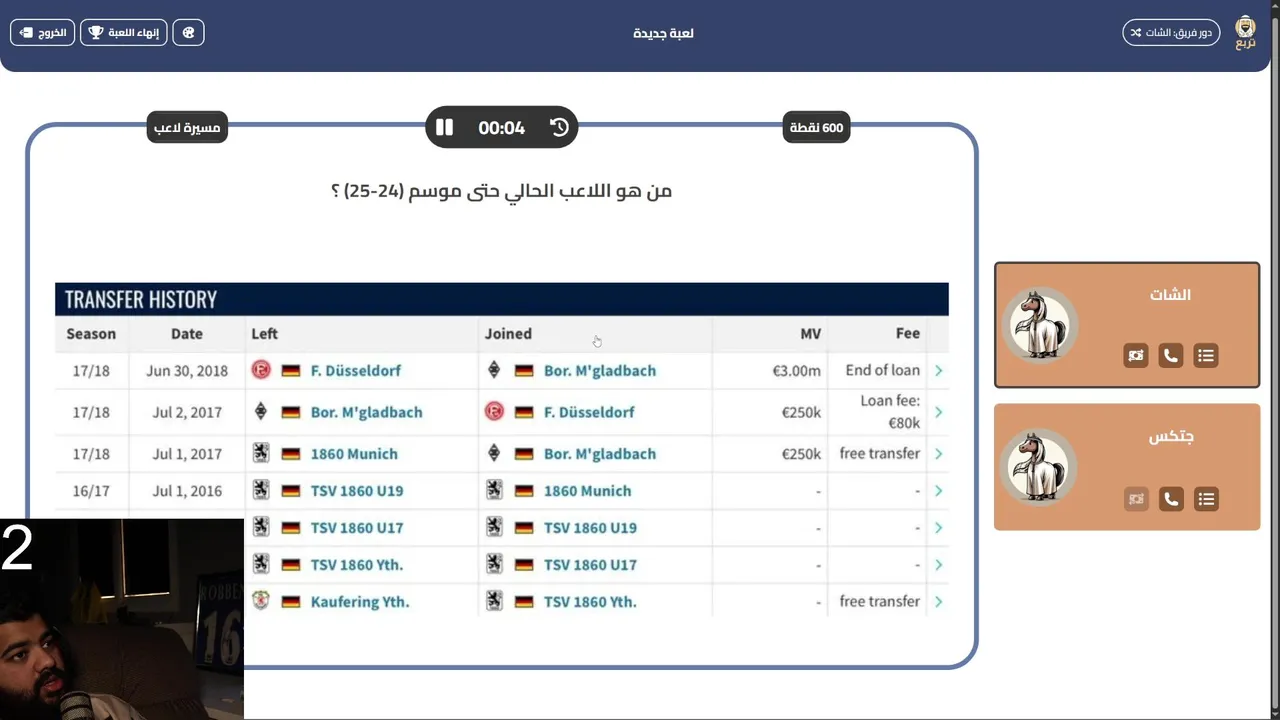This screenshot has height=720, width=1280.
Task: Click Gladbach crest in the Jun 30, 2018 row
Action: pyautogui.click(x=493, y=370)
